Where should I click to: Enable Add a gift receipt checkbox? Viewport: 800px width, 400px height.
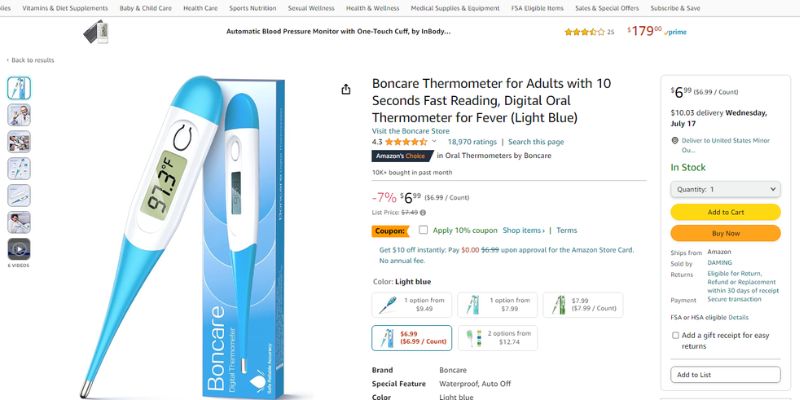point(675,336)
